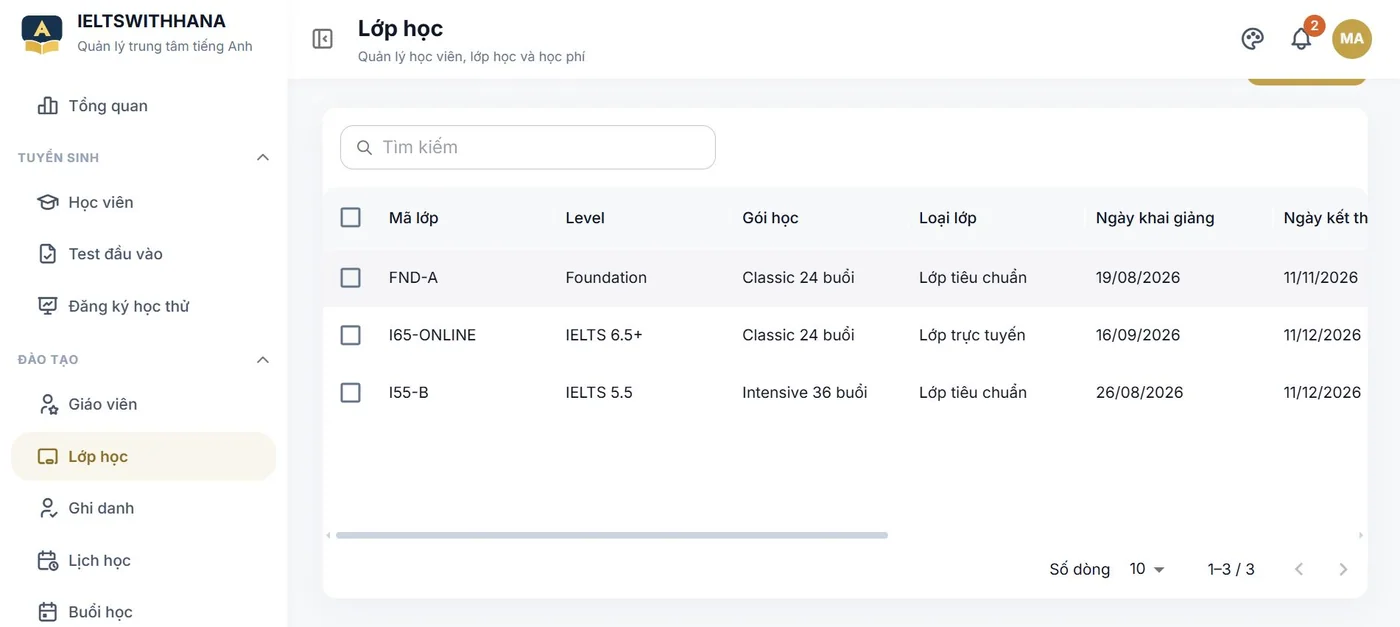Screen dimensions: 1400x627
Task: Open Tổng quan in the sidebar
Action: click(x=143, y=106)
